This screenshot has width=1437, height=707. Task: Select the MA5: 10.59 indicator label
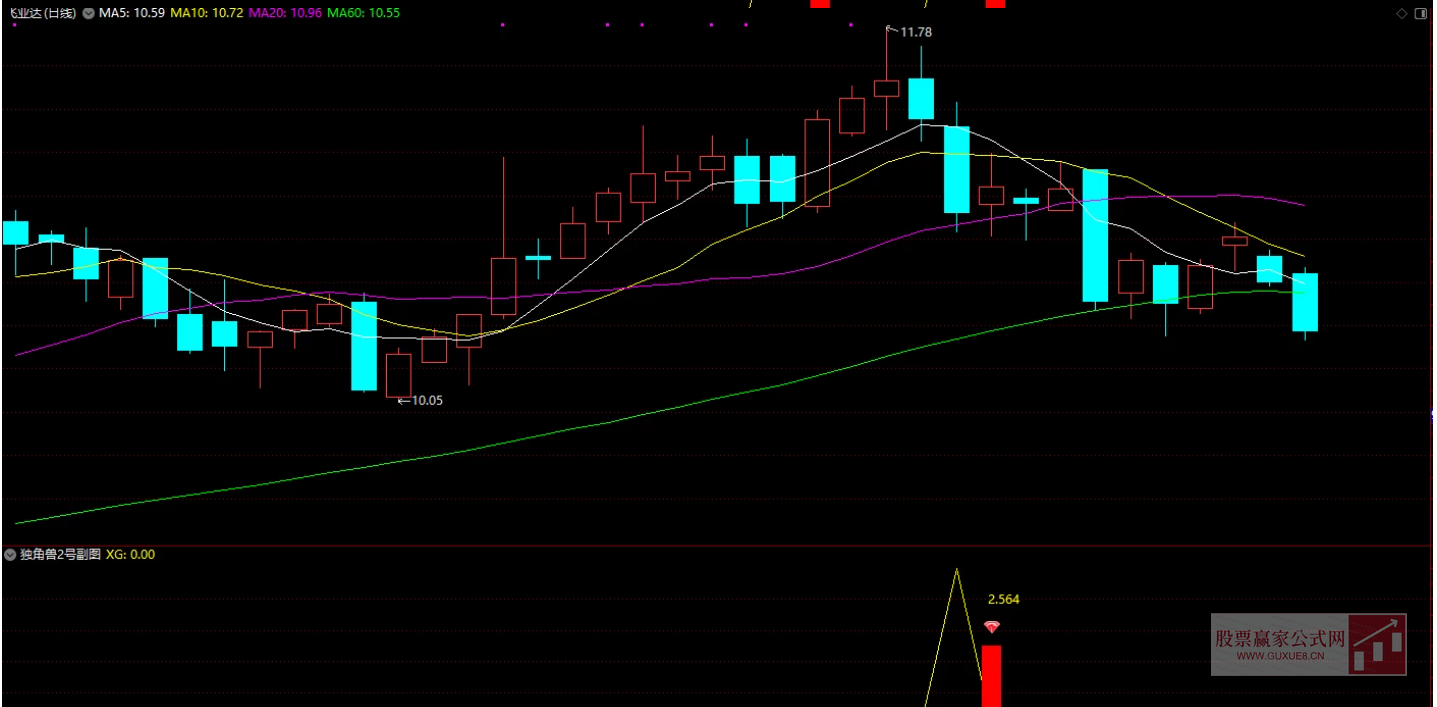coord(131,13)
